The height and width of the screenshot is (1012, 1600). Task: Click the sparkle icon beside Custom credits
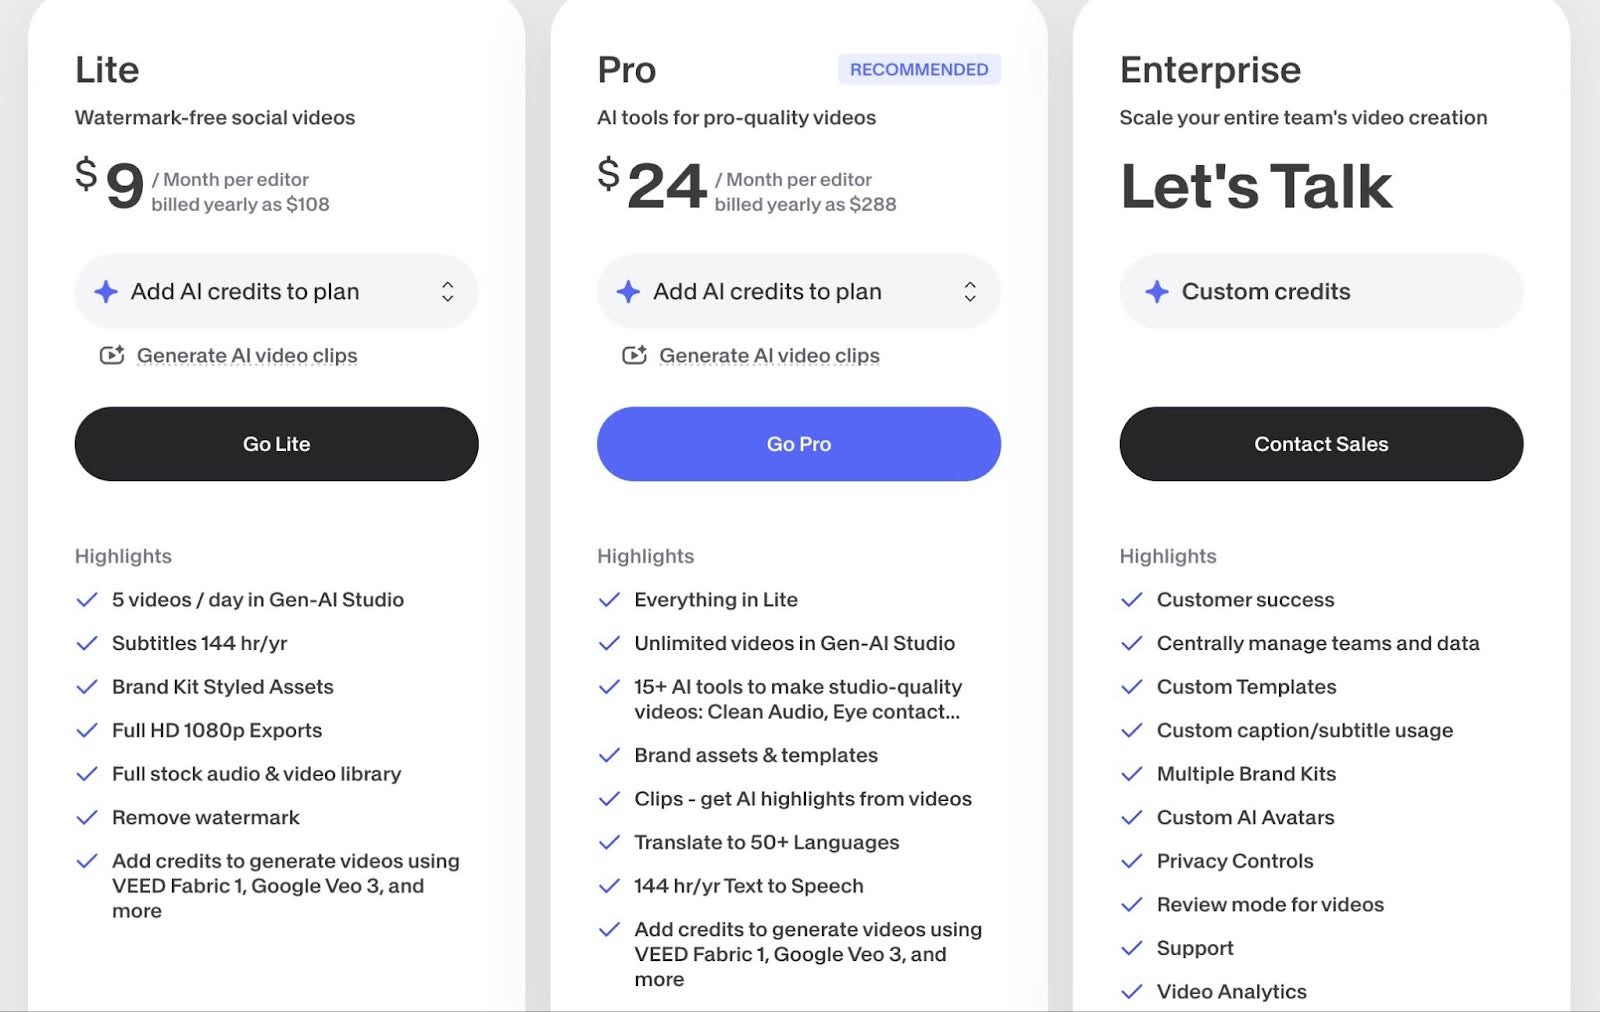(1157, 292)
